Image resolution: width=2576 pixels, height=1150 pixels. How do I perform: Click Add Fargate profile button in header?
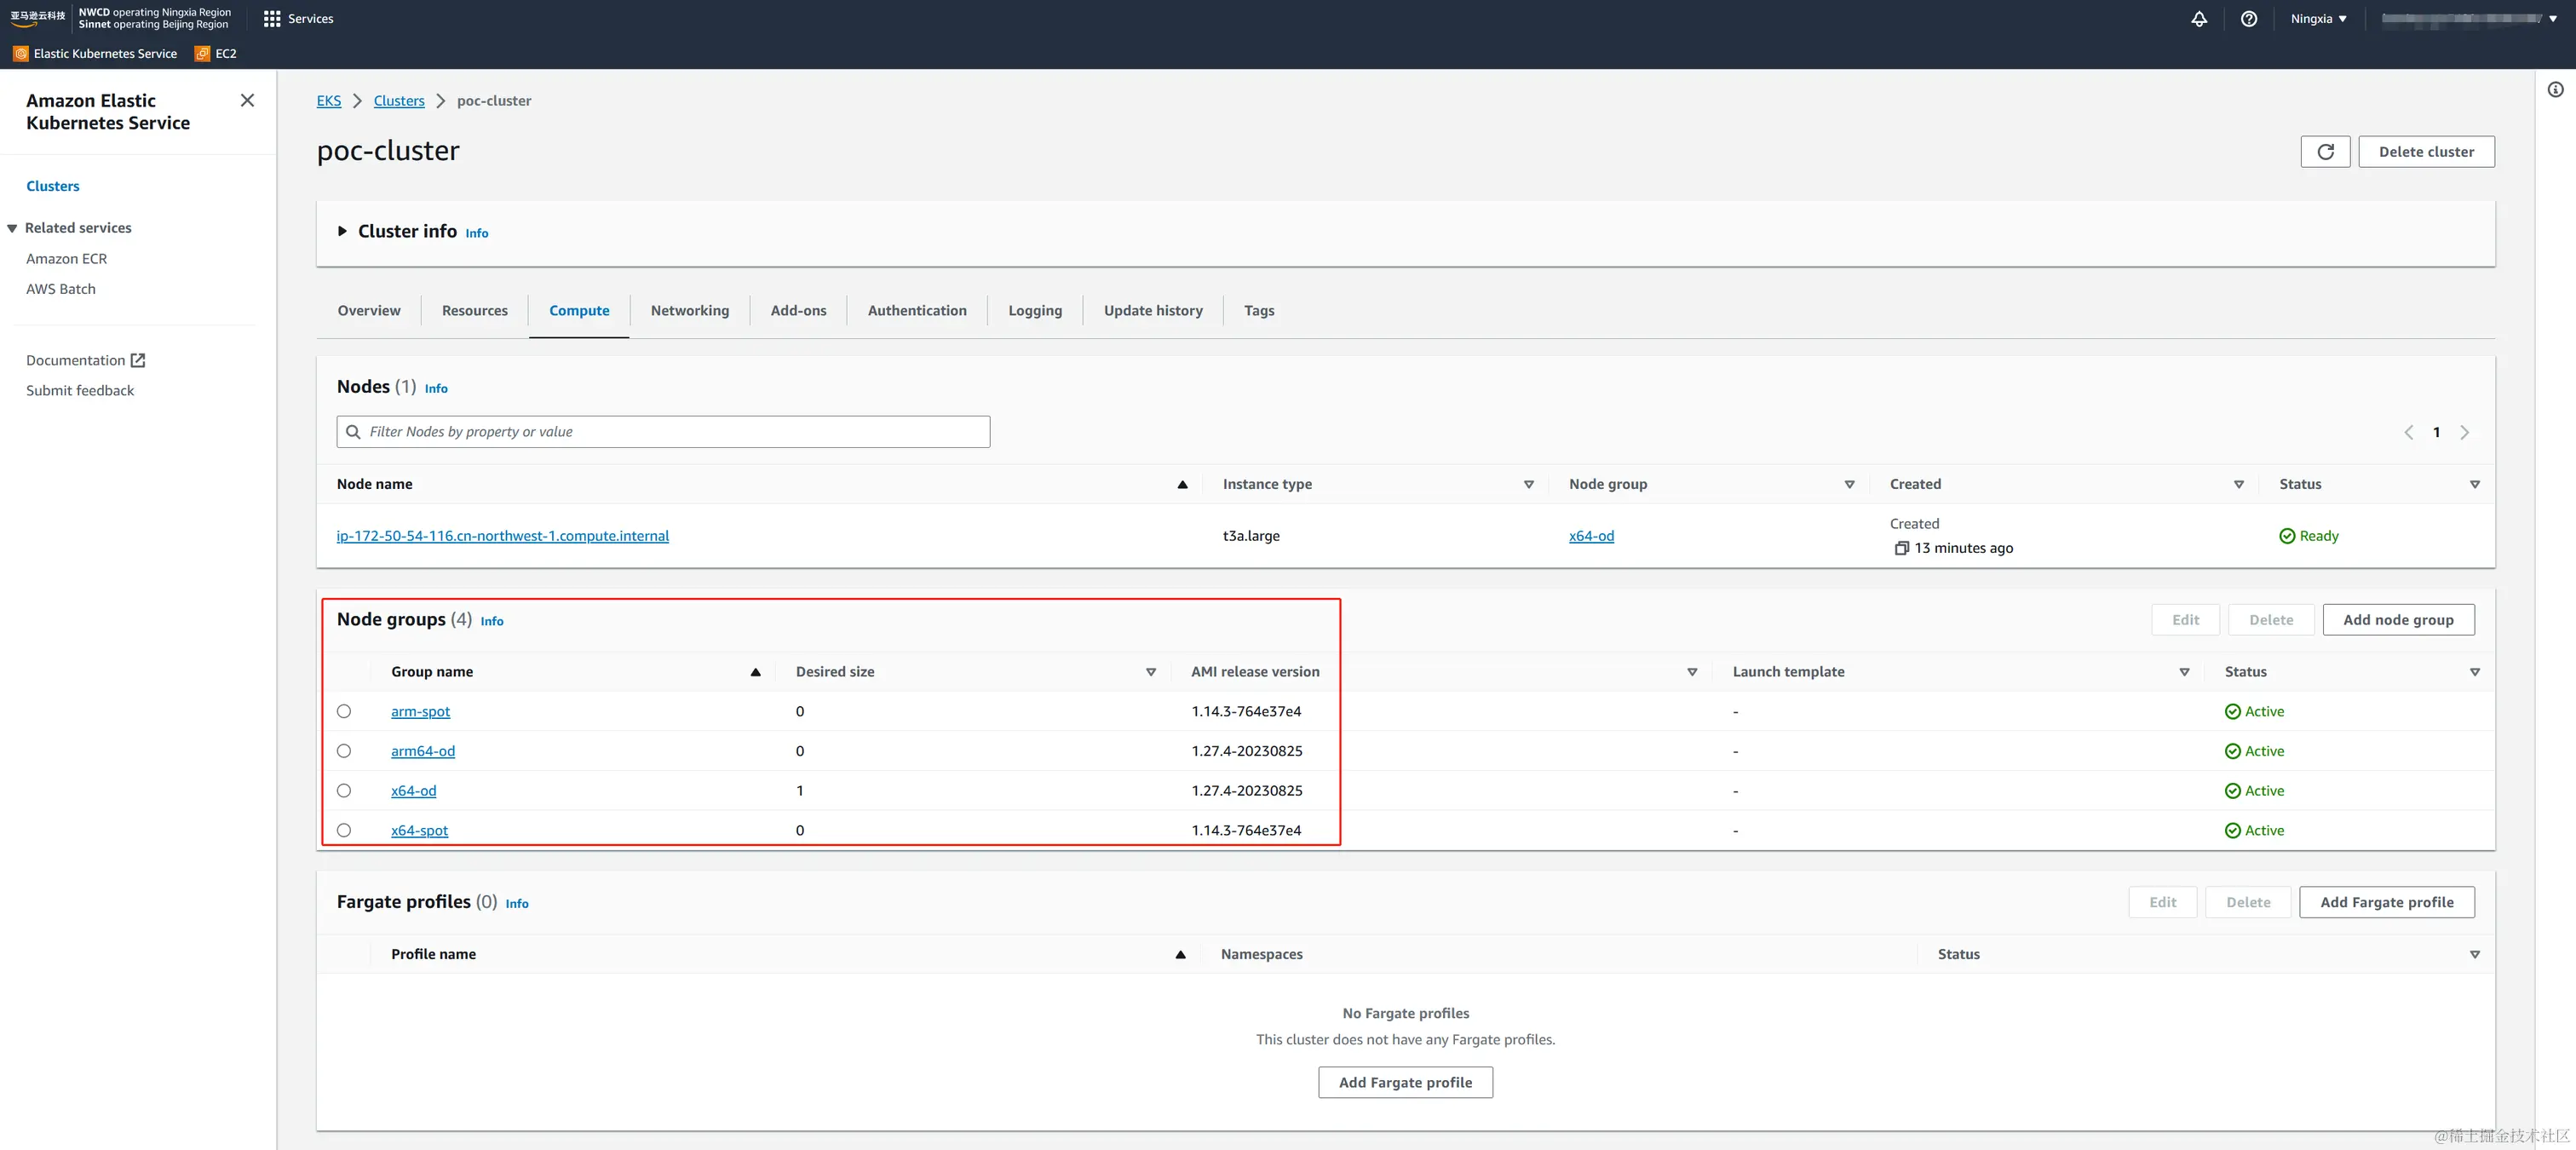coord(2387,903)
